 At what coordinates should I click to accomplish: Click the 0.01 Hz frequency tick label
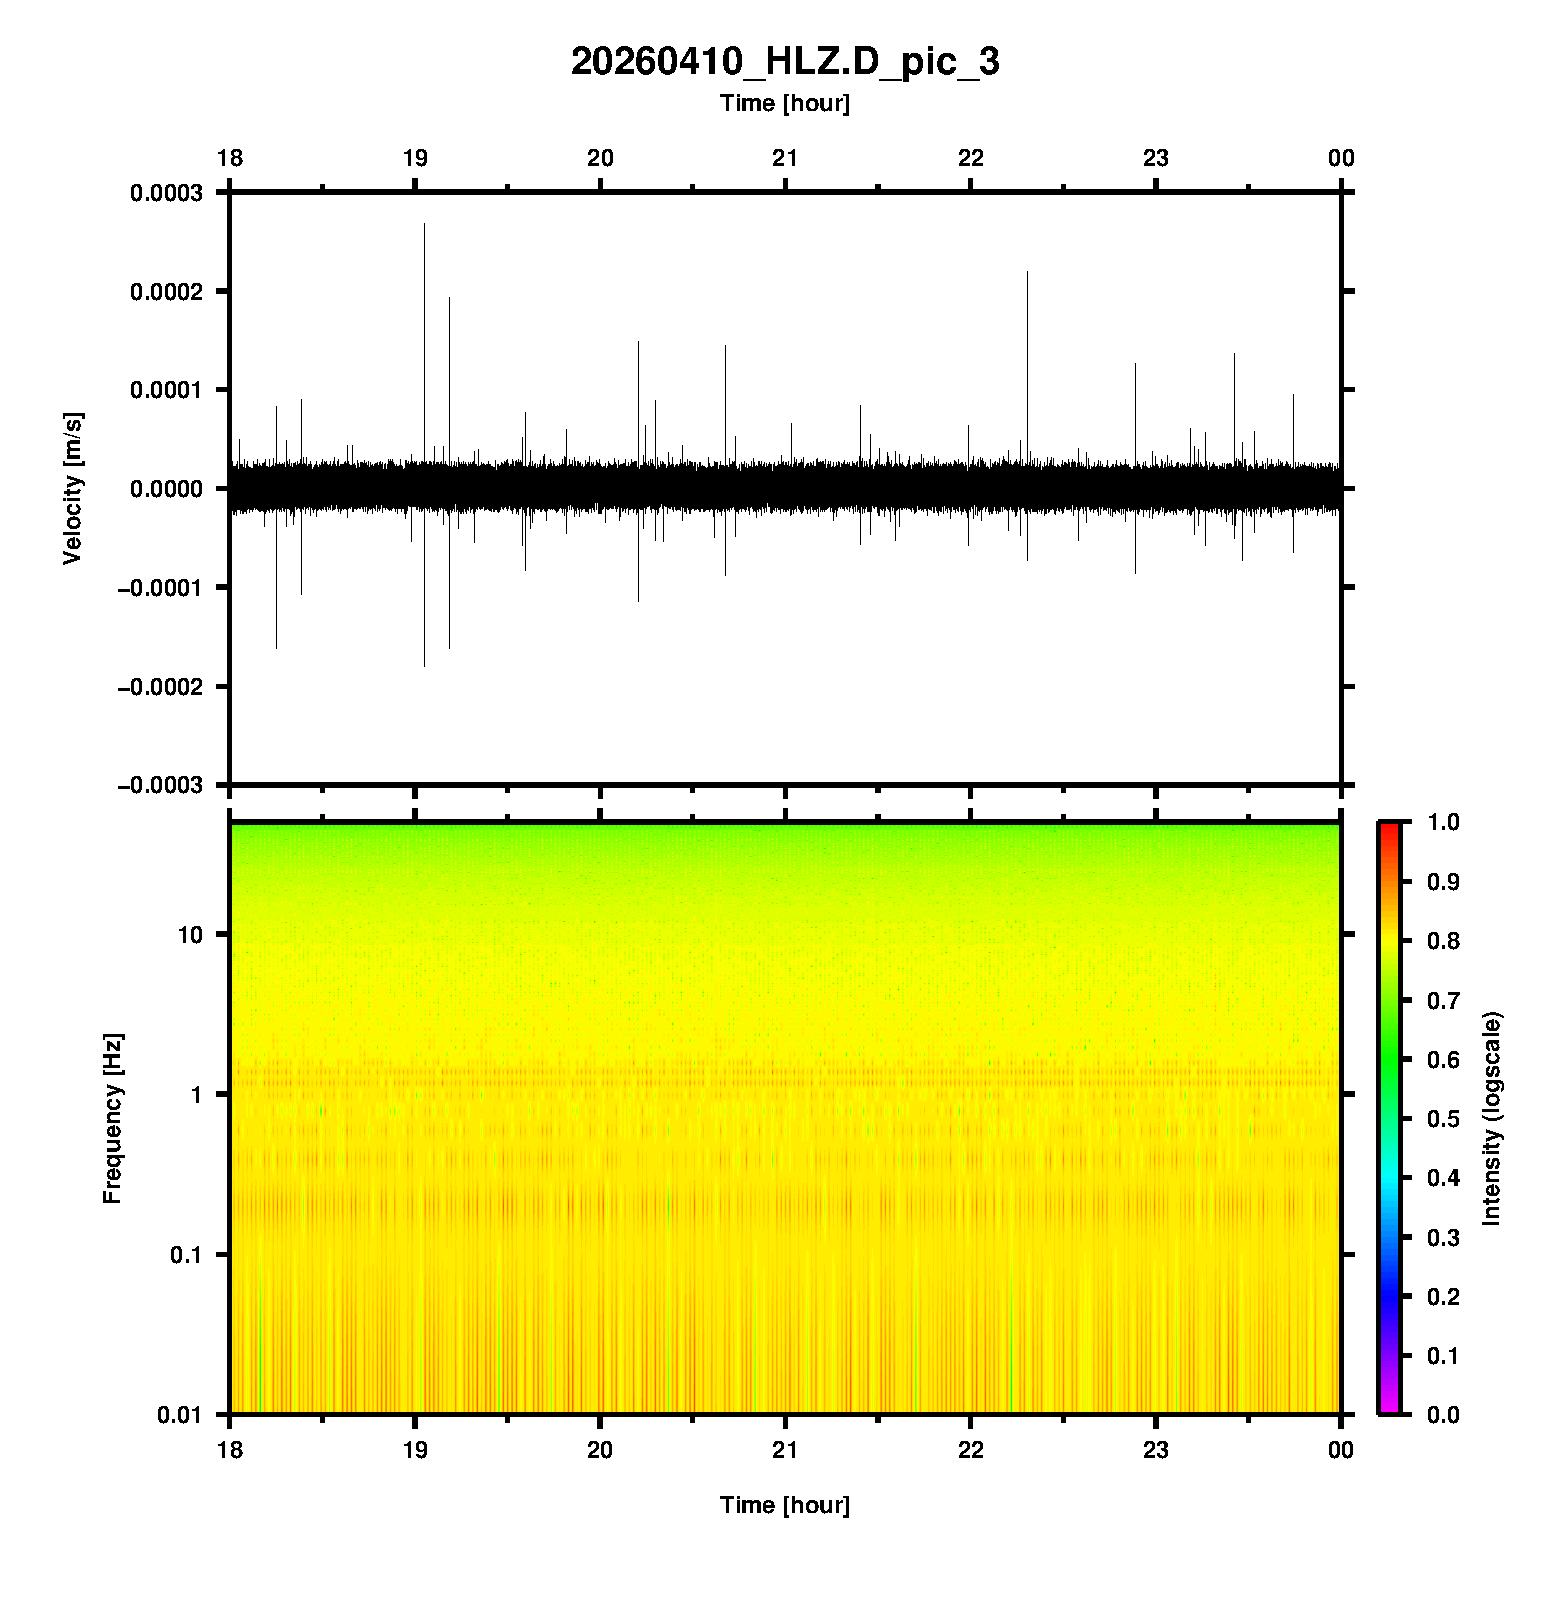click(x=180, y=1414)
